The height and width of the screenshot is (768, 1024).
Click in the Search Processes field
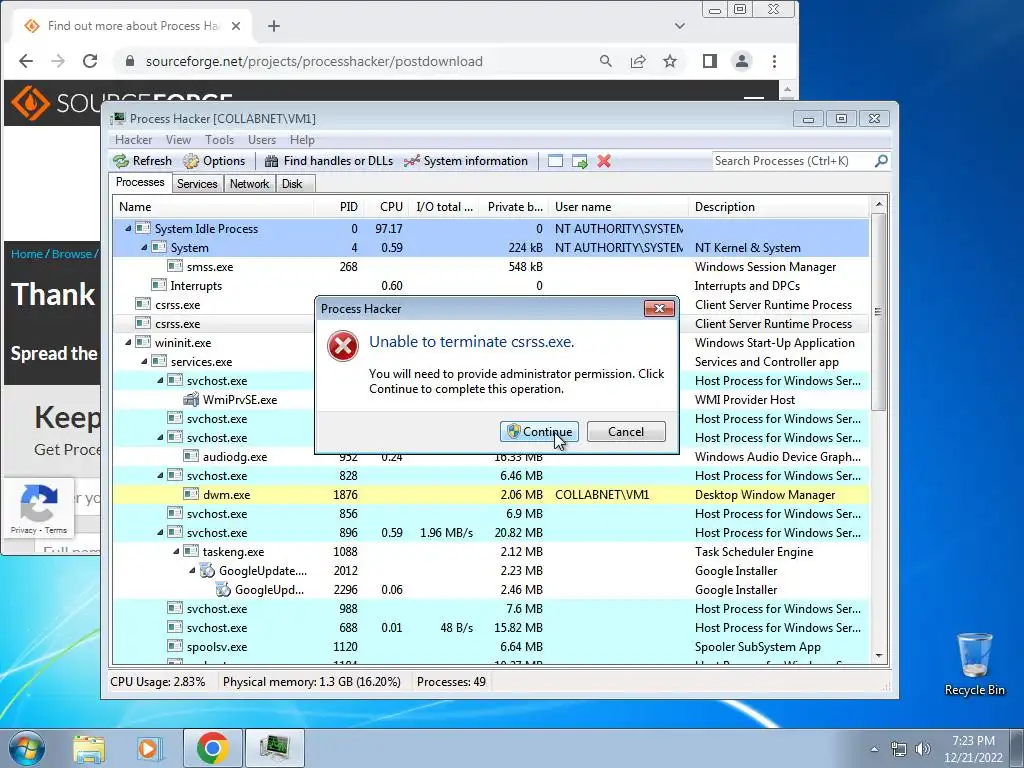793,161
